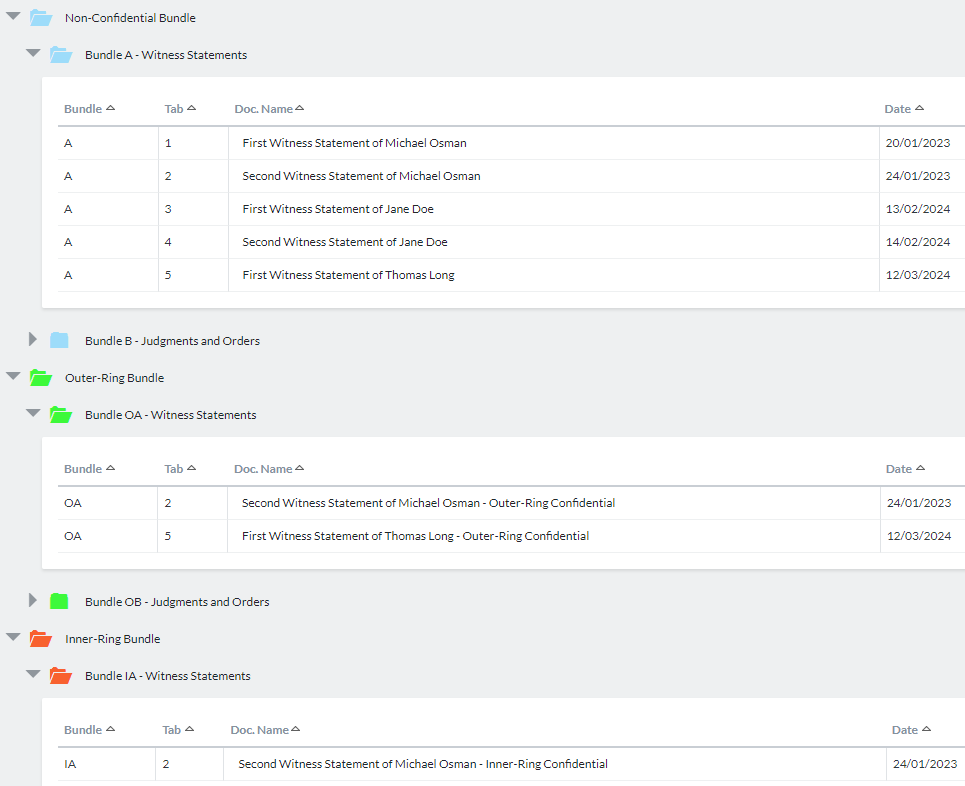Screen dimensions: 965x786
Task: Select Bundle A - Witness Statements label
Action: coord(166,55)
